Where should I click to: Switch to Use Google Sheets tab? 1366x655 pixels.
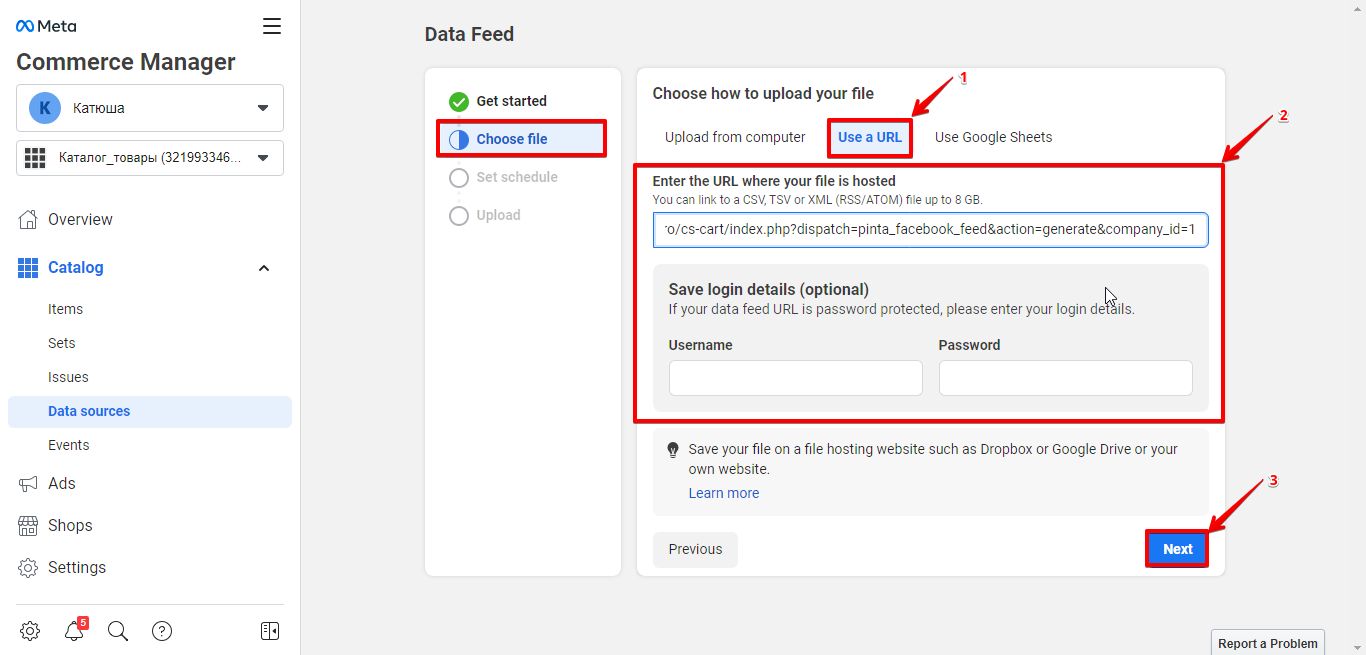tap(993, 137)
